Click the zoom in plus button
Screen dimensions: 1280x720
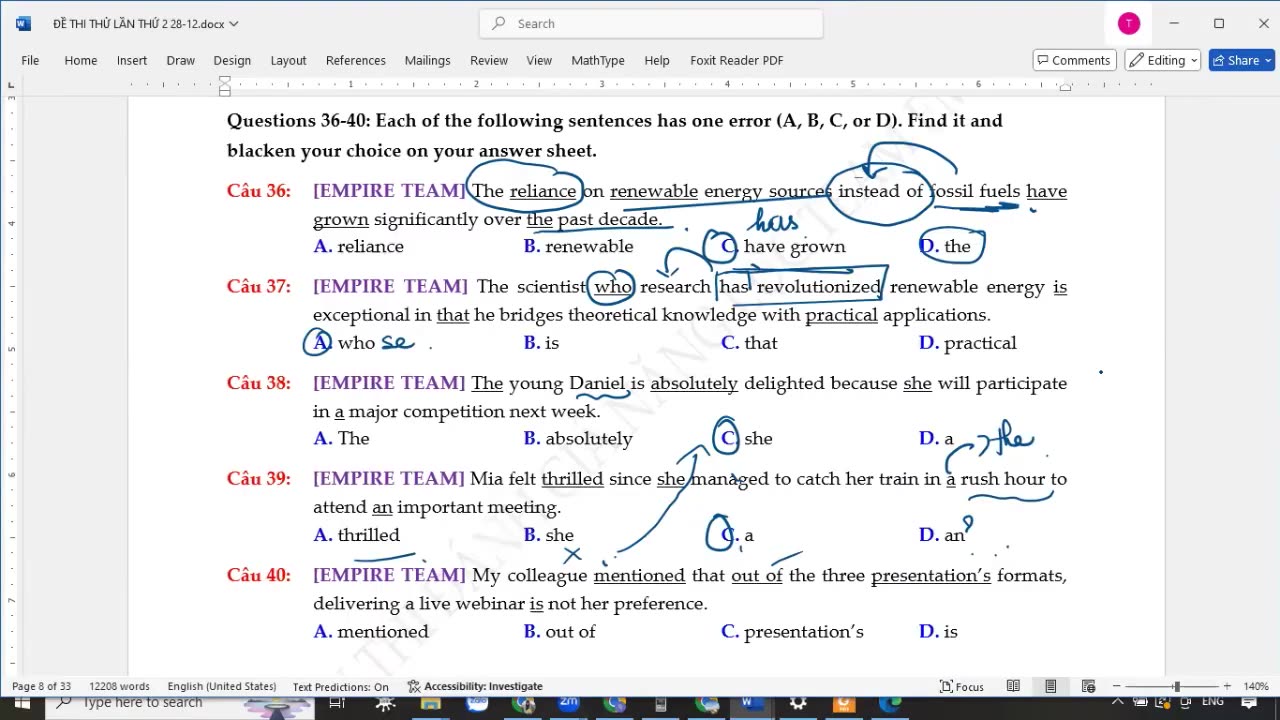pyautogui.click(x=1227, y=686)
